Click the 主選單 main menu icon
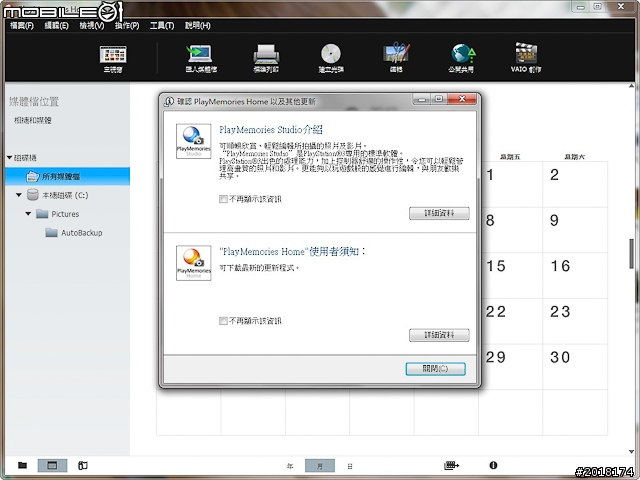This screenshot has height=480, width=640. coord(114,56)
